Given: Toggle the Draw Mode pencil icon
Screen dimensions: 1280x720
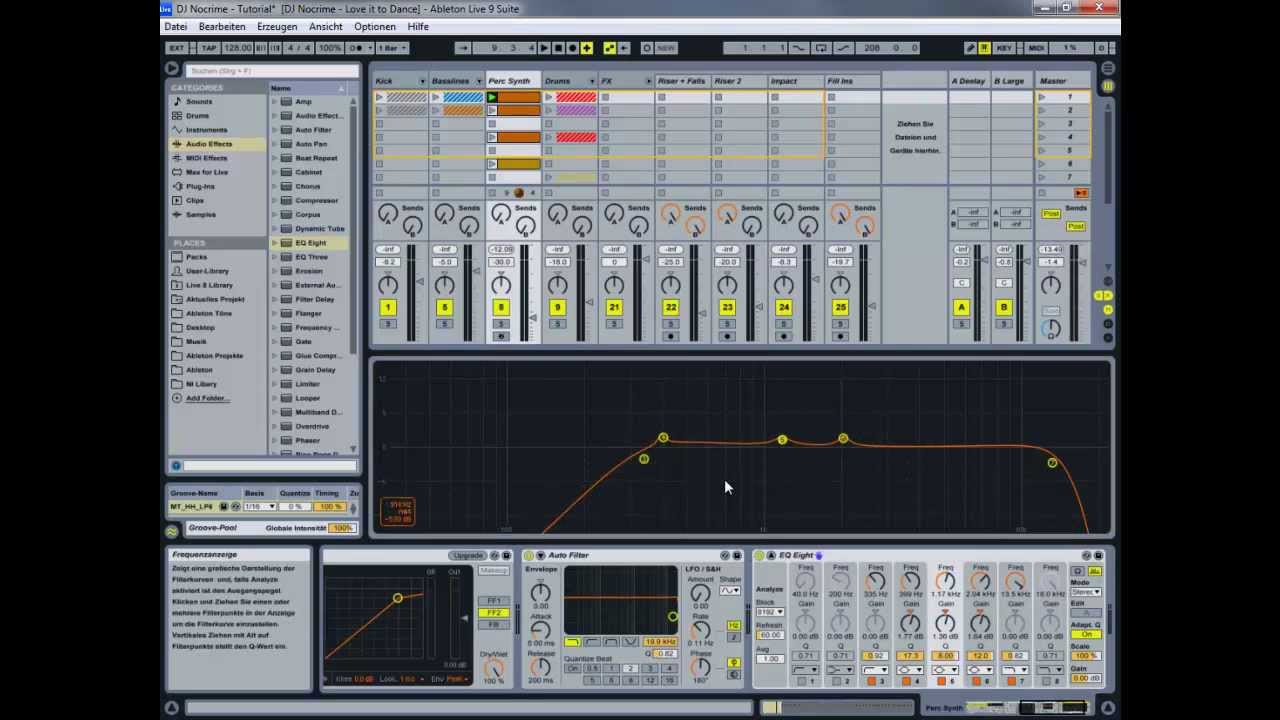Looking at the screenshot, I should tap(970, 48).
